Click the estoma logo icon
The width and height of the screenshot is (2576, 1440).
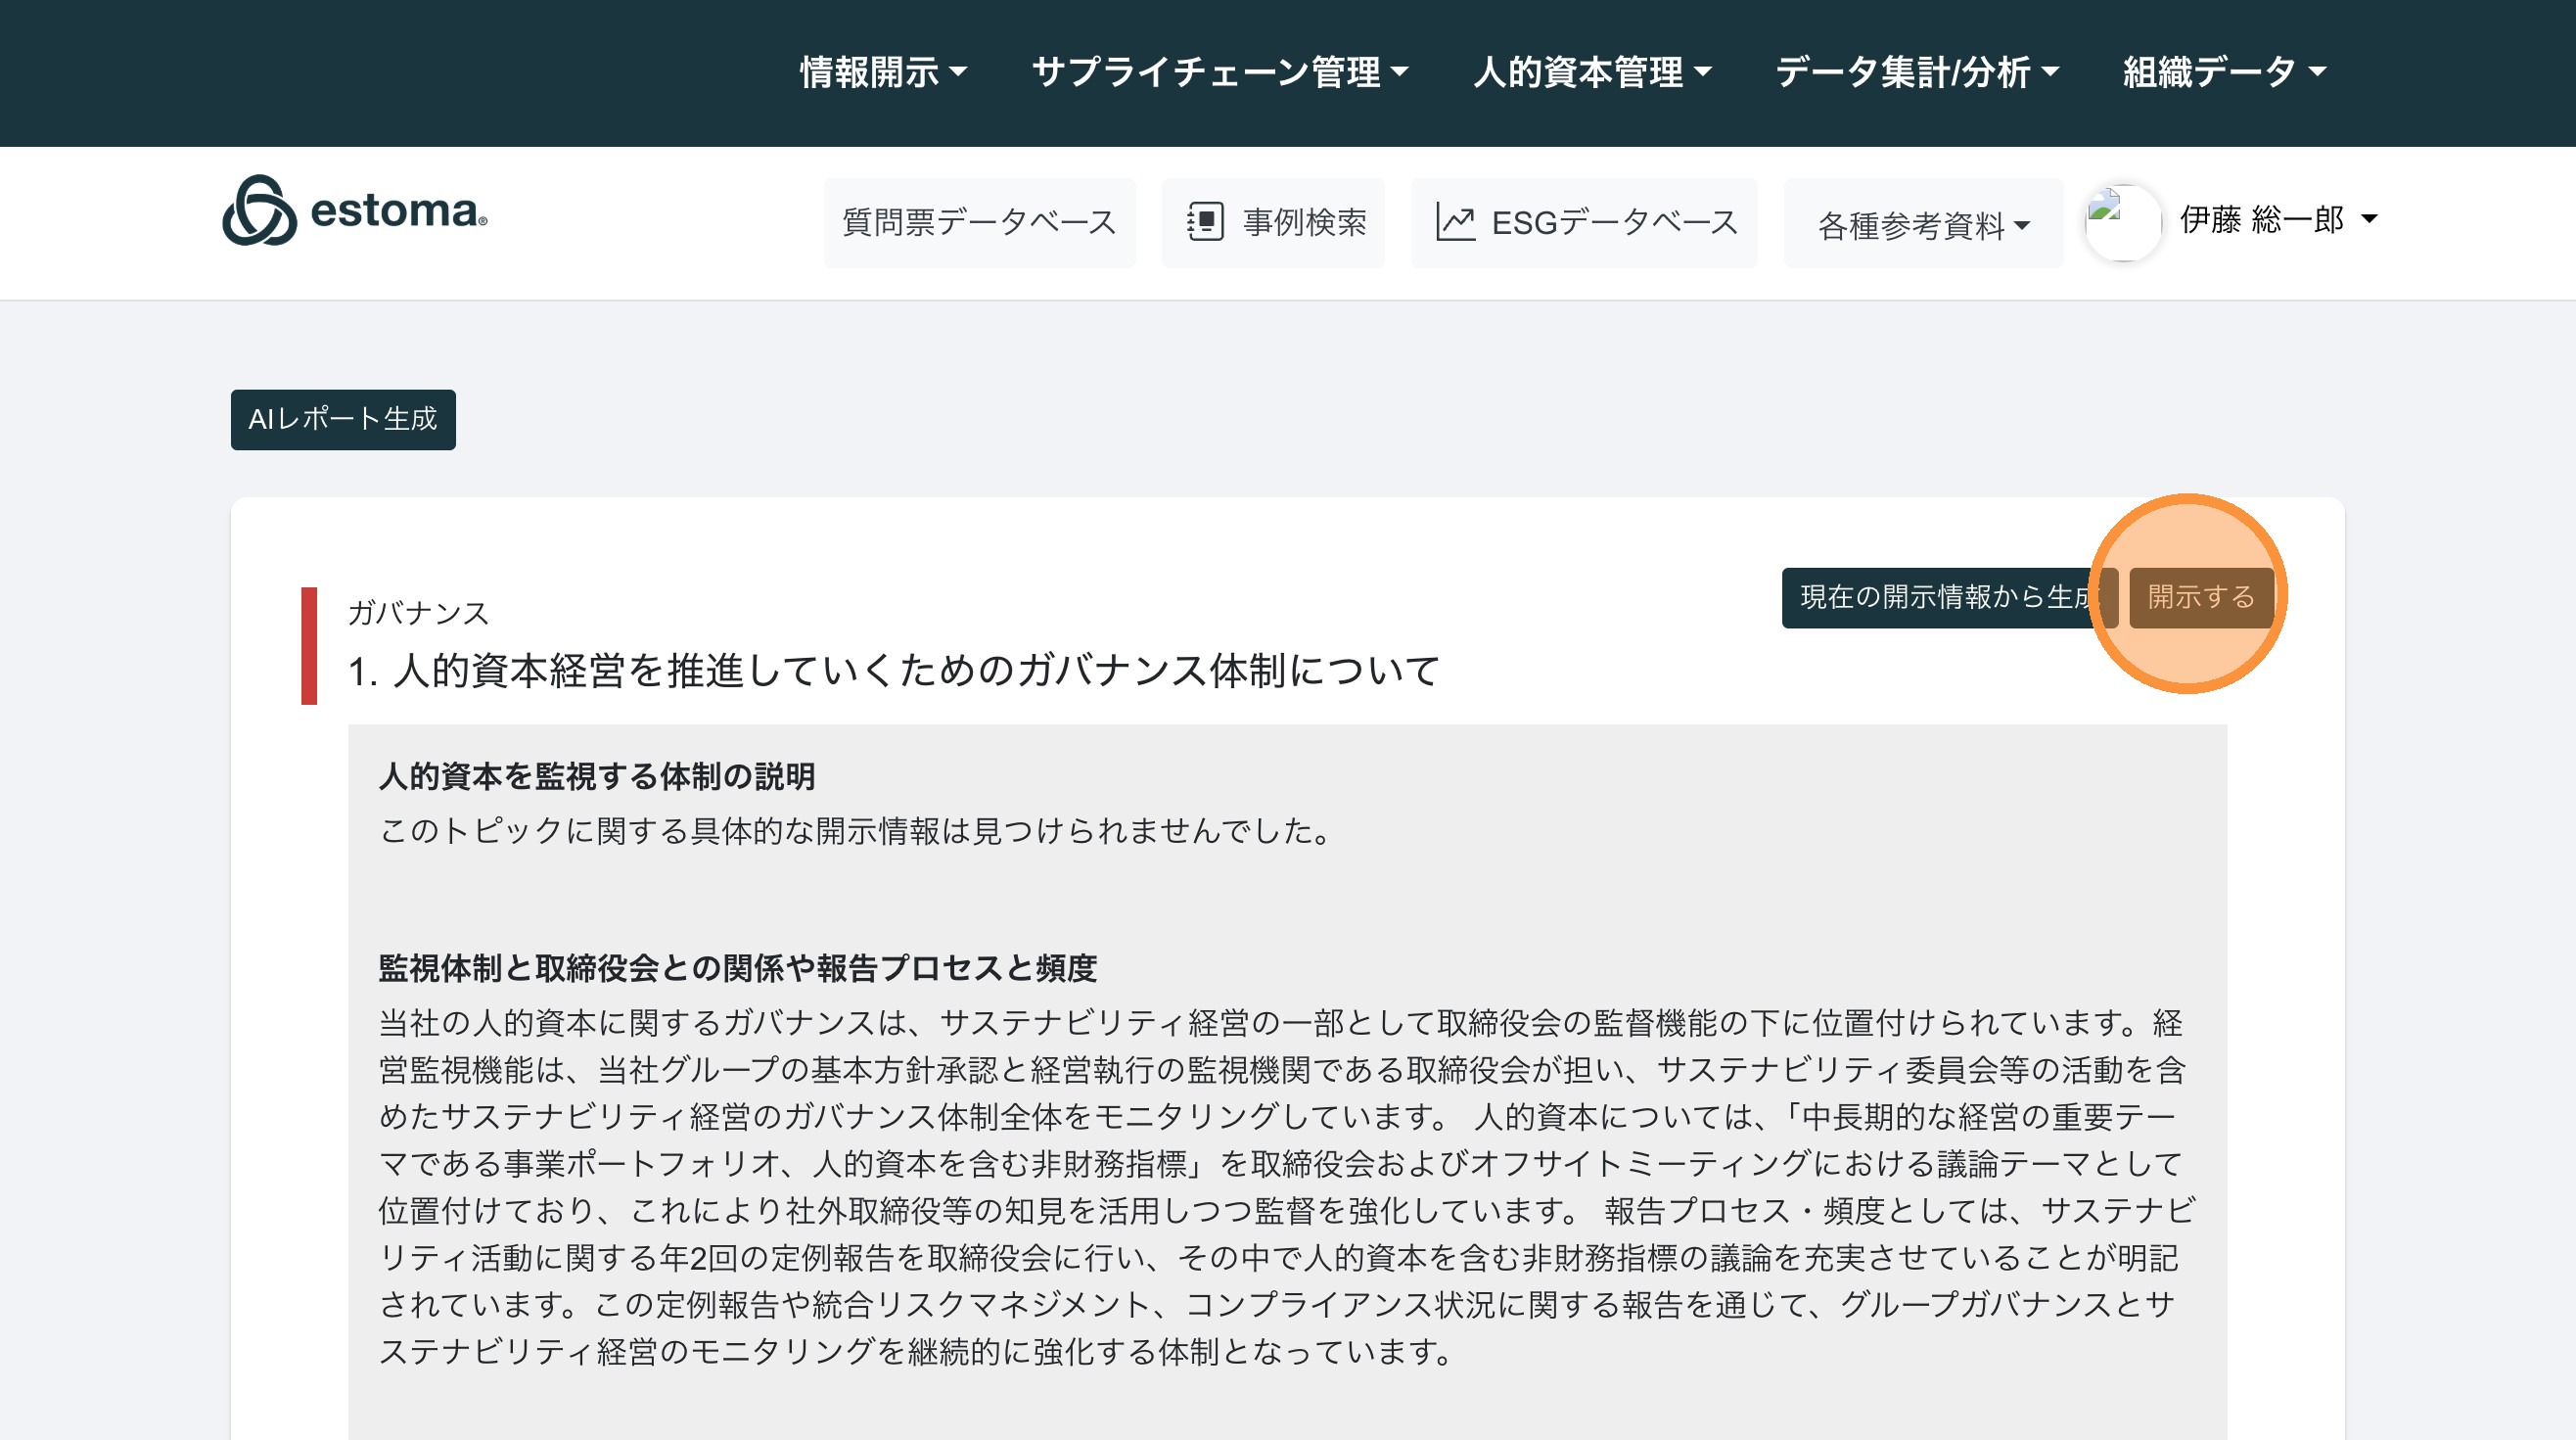point(259,211)
